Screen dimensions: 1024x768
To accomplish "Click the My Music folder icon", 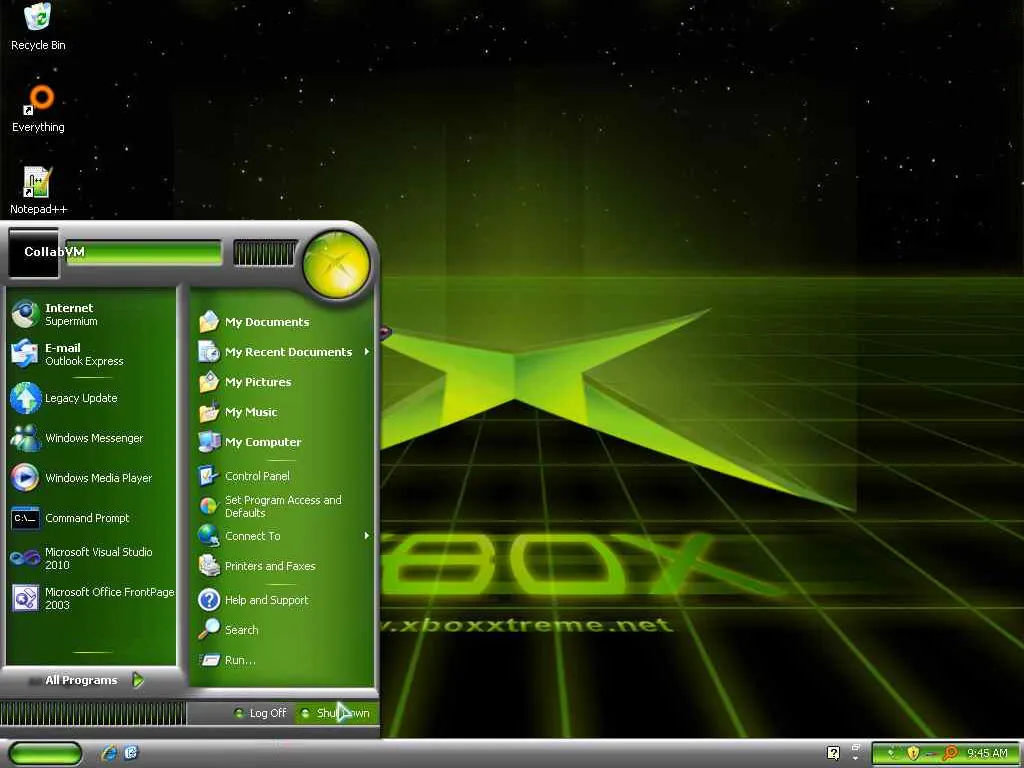I will [209, 411].
